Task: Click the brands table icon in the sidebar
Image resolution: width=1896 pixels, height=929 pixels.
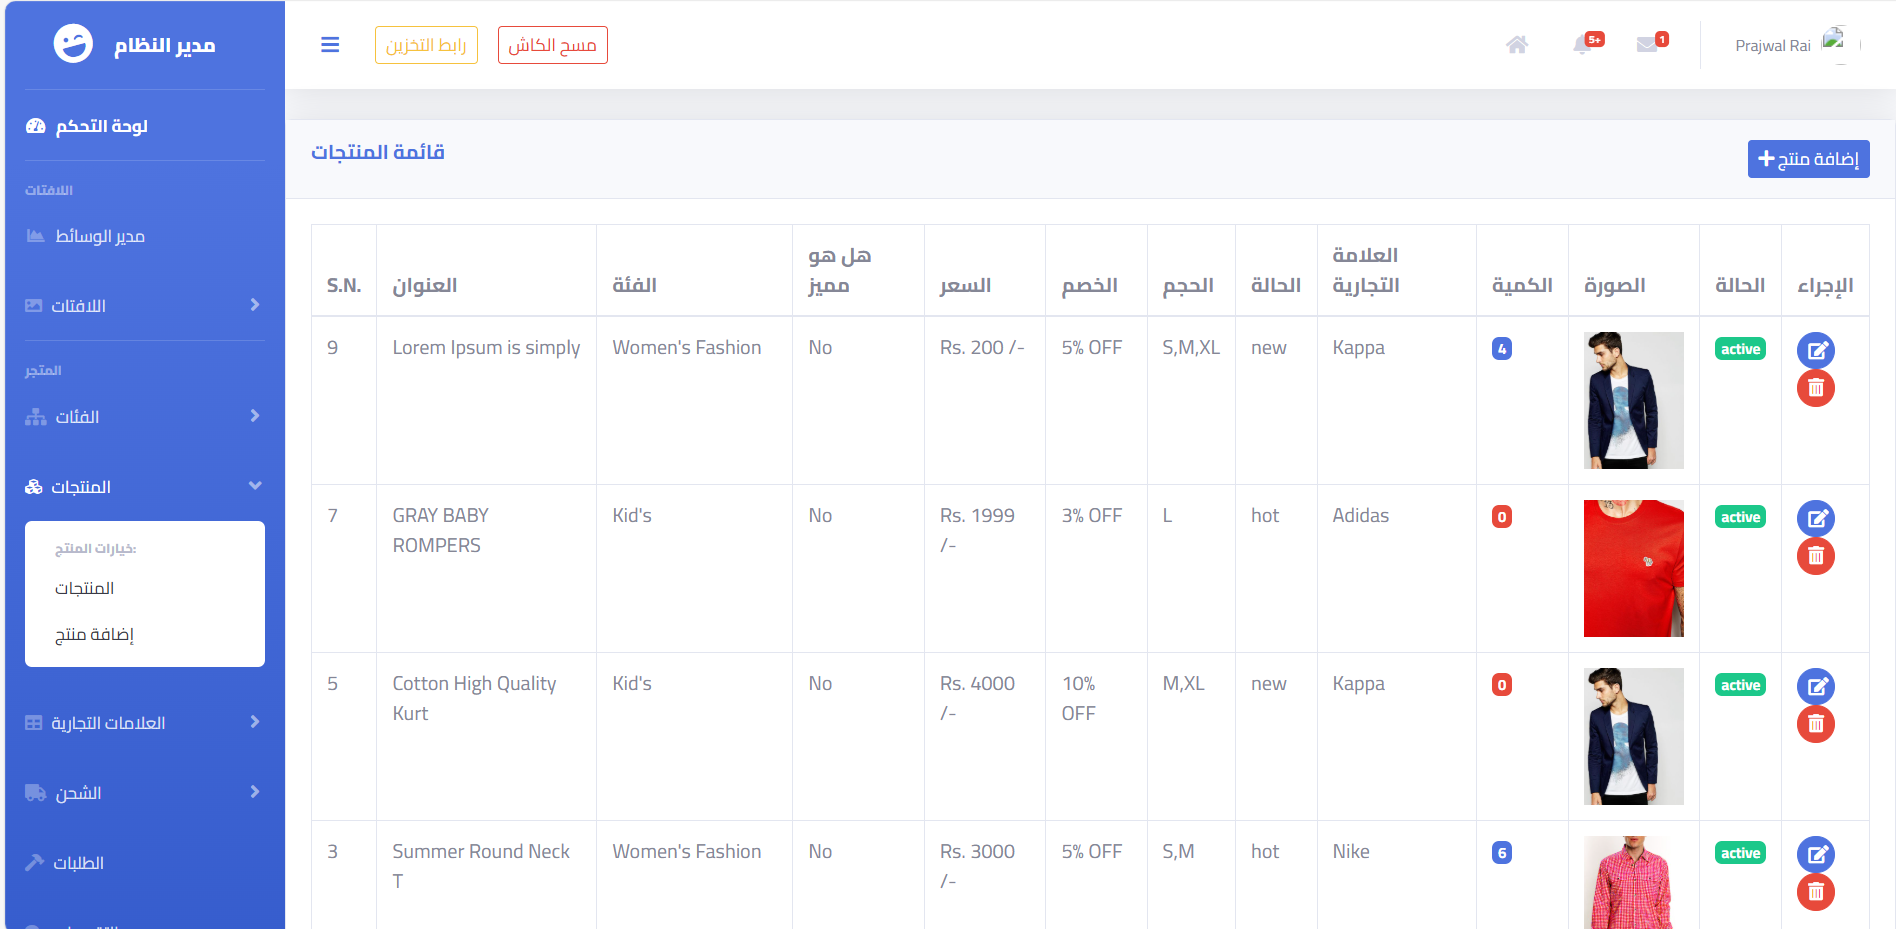Action: coord(34,723)
